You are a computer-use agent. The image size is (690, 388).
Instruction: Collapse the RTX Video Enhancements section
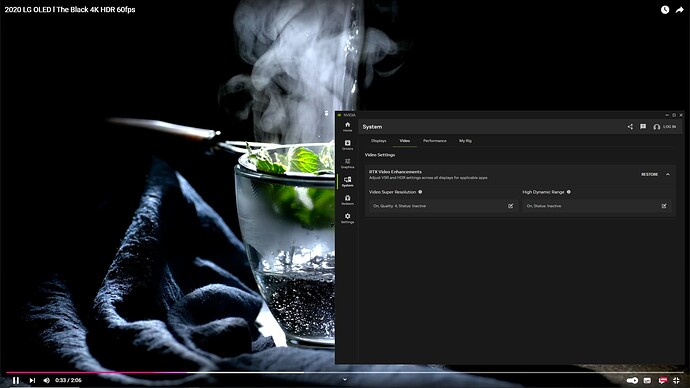click(x=668, y=175)
